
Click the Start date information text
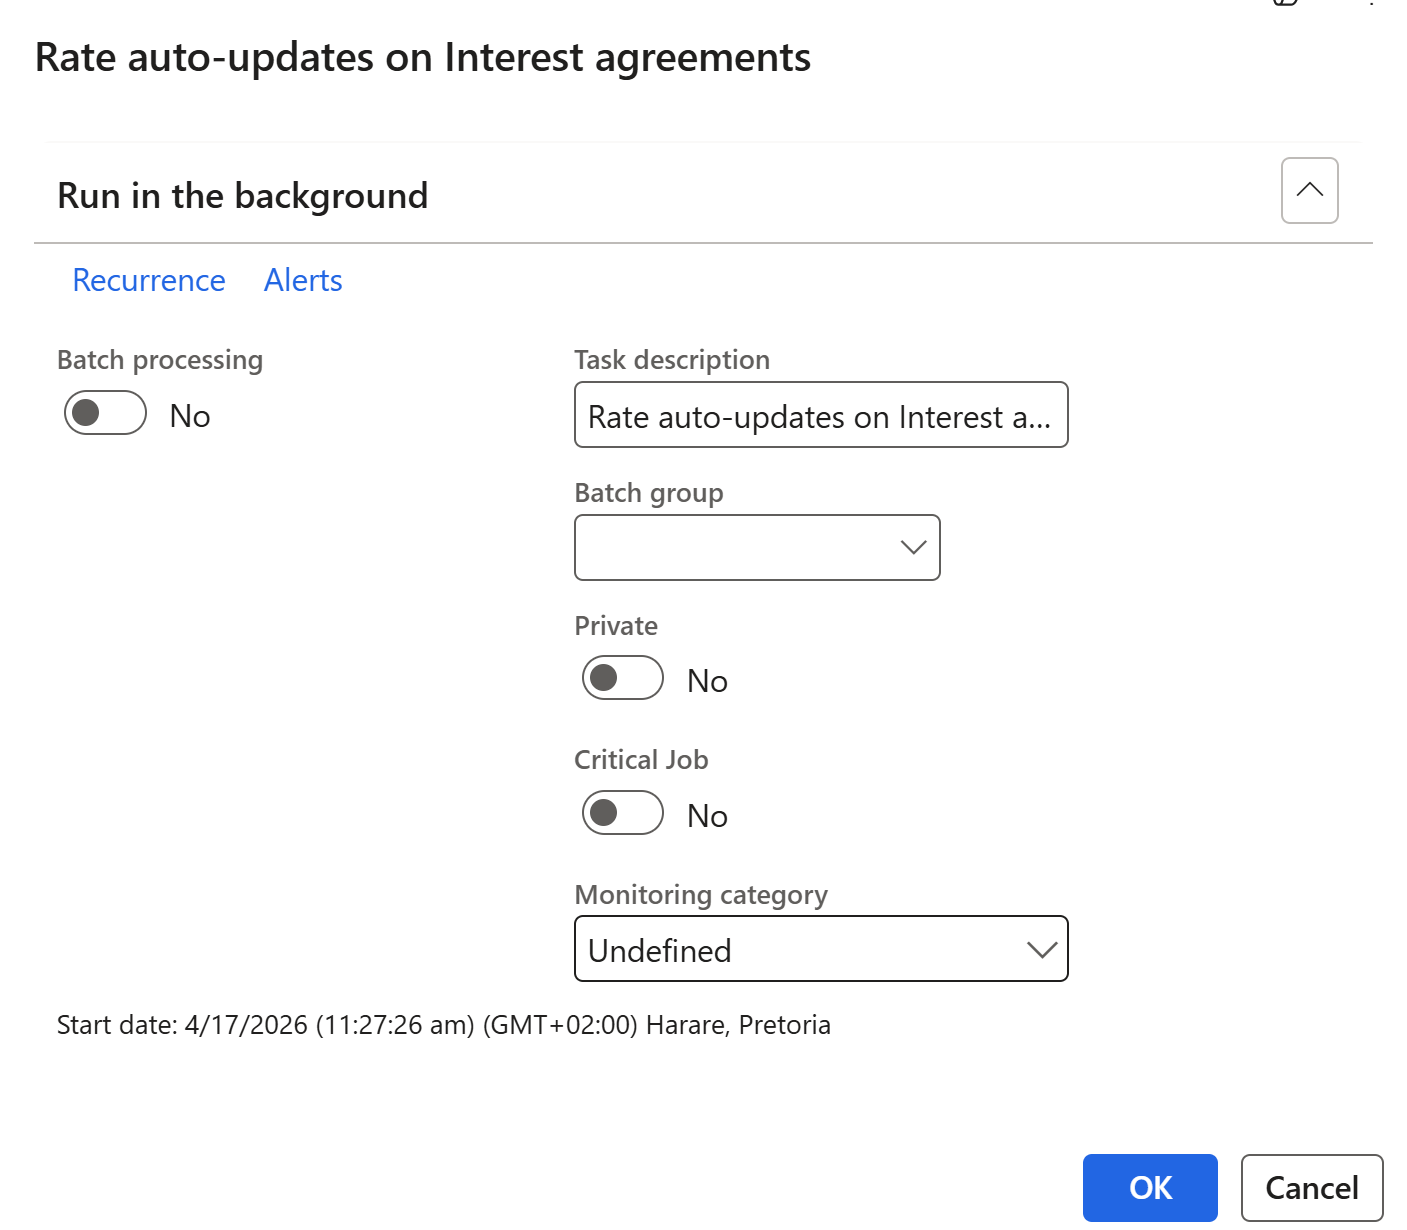point(443,1025)
